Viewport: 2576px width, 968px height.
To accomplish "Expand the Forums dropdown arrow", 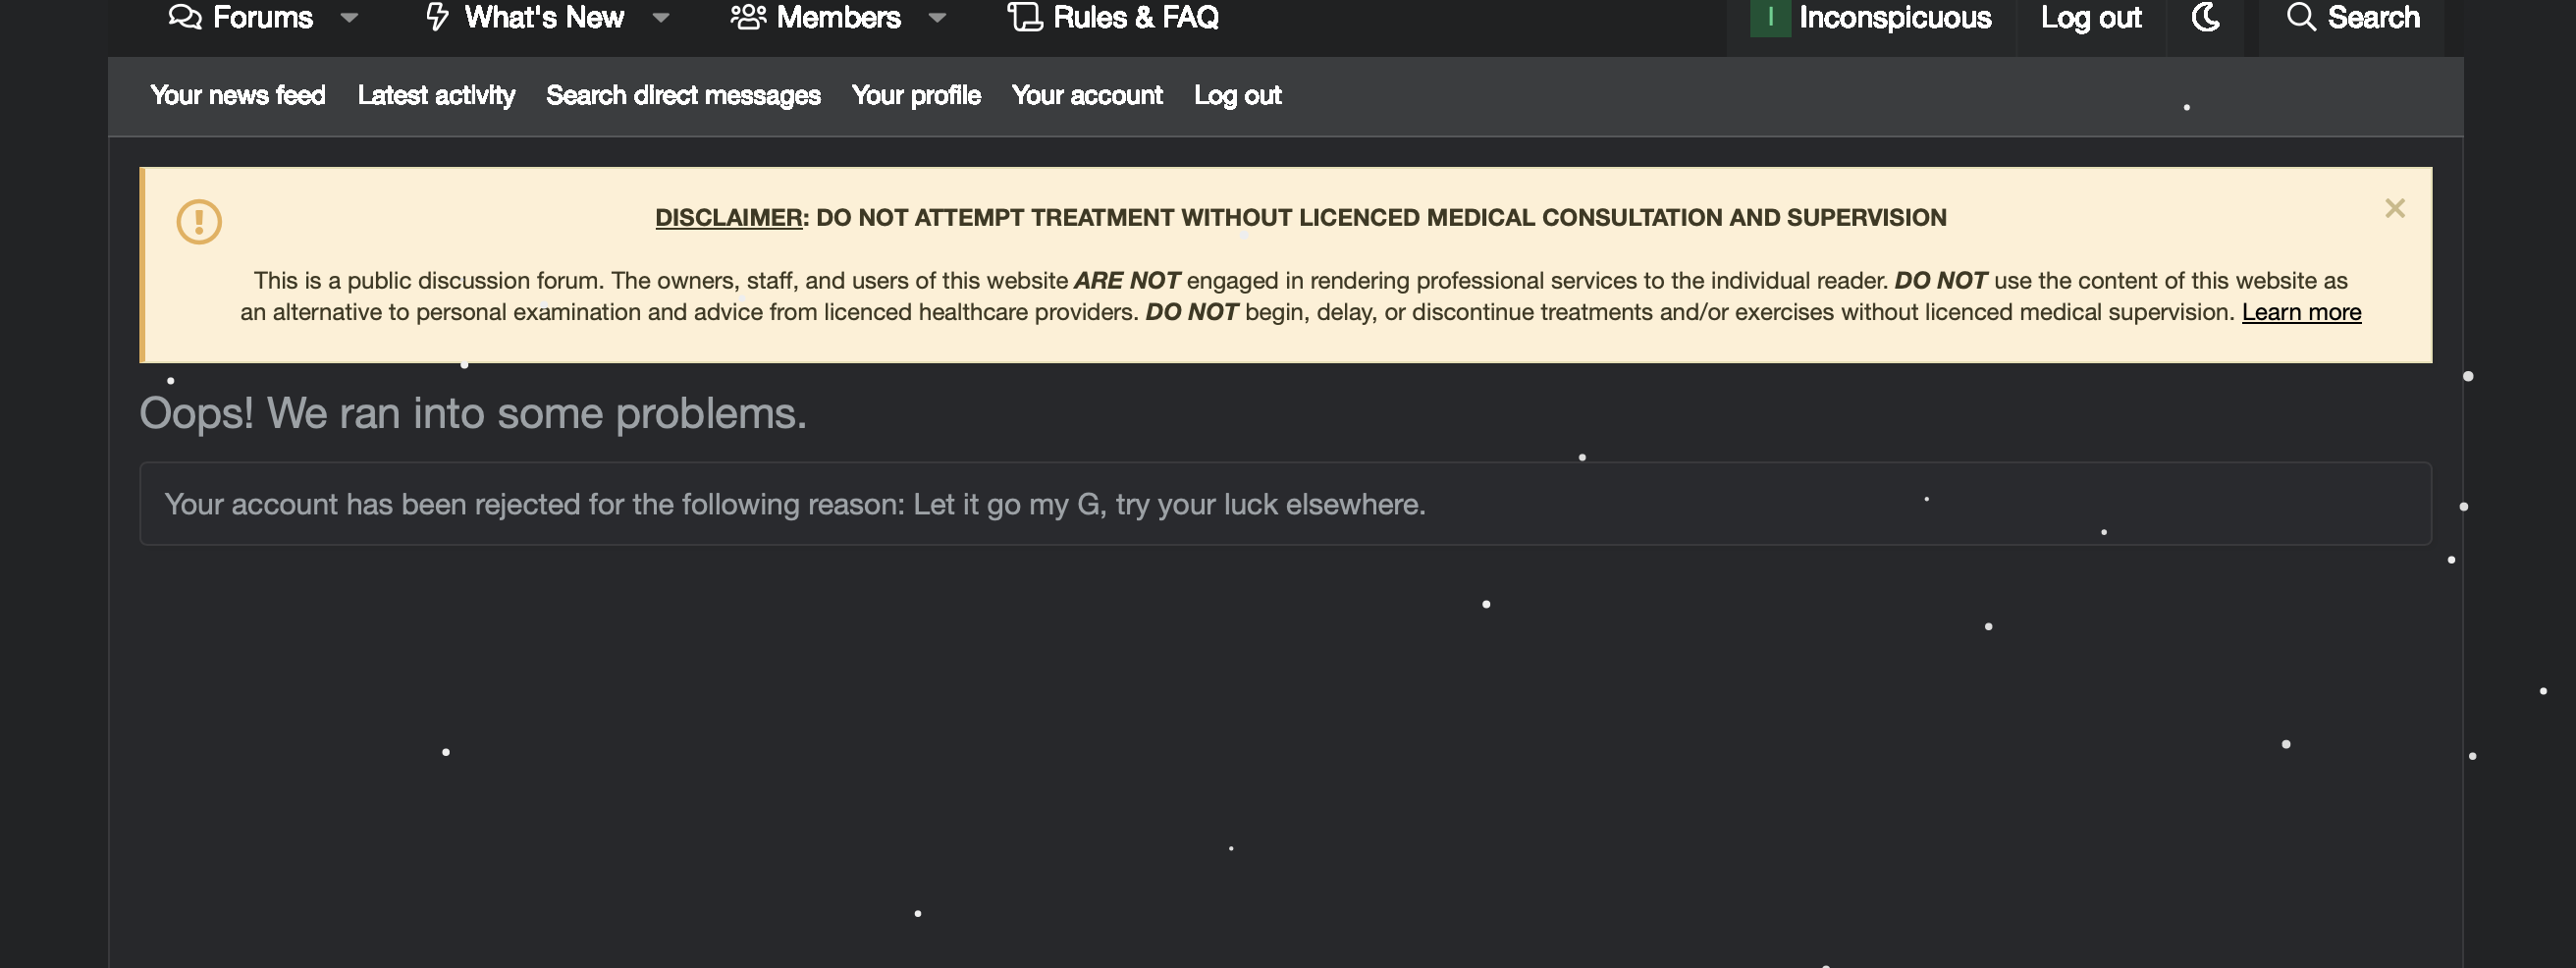I will [349, 17].
